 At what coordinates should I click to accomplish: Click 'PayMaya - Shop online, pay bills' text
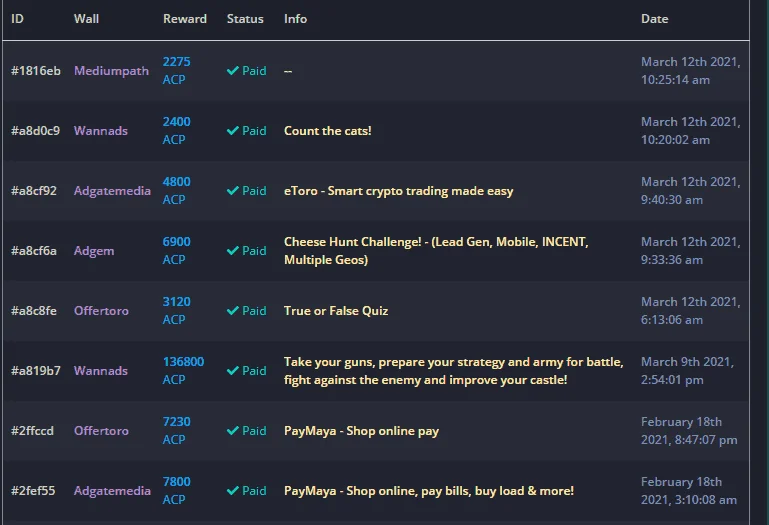pos(429,491)
